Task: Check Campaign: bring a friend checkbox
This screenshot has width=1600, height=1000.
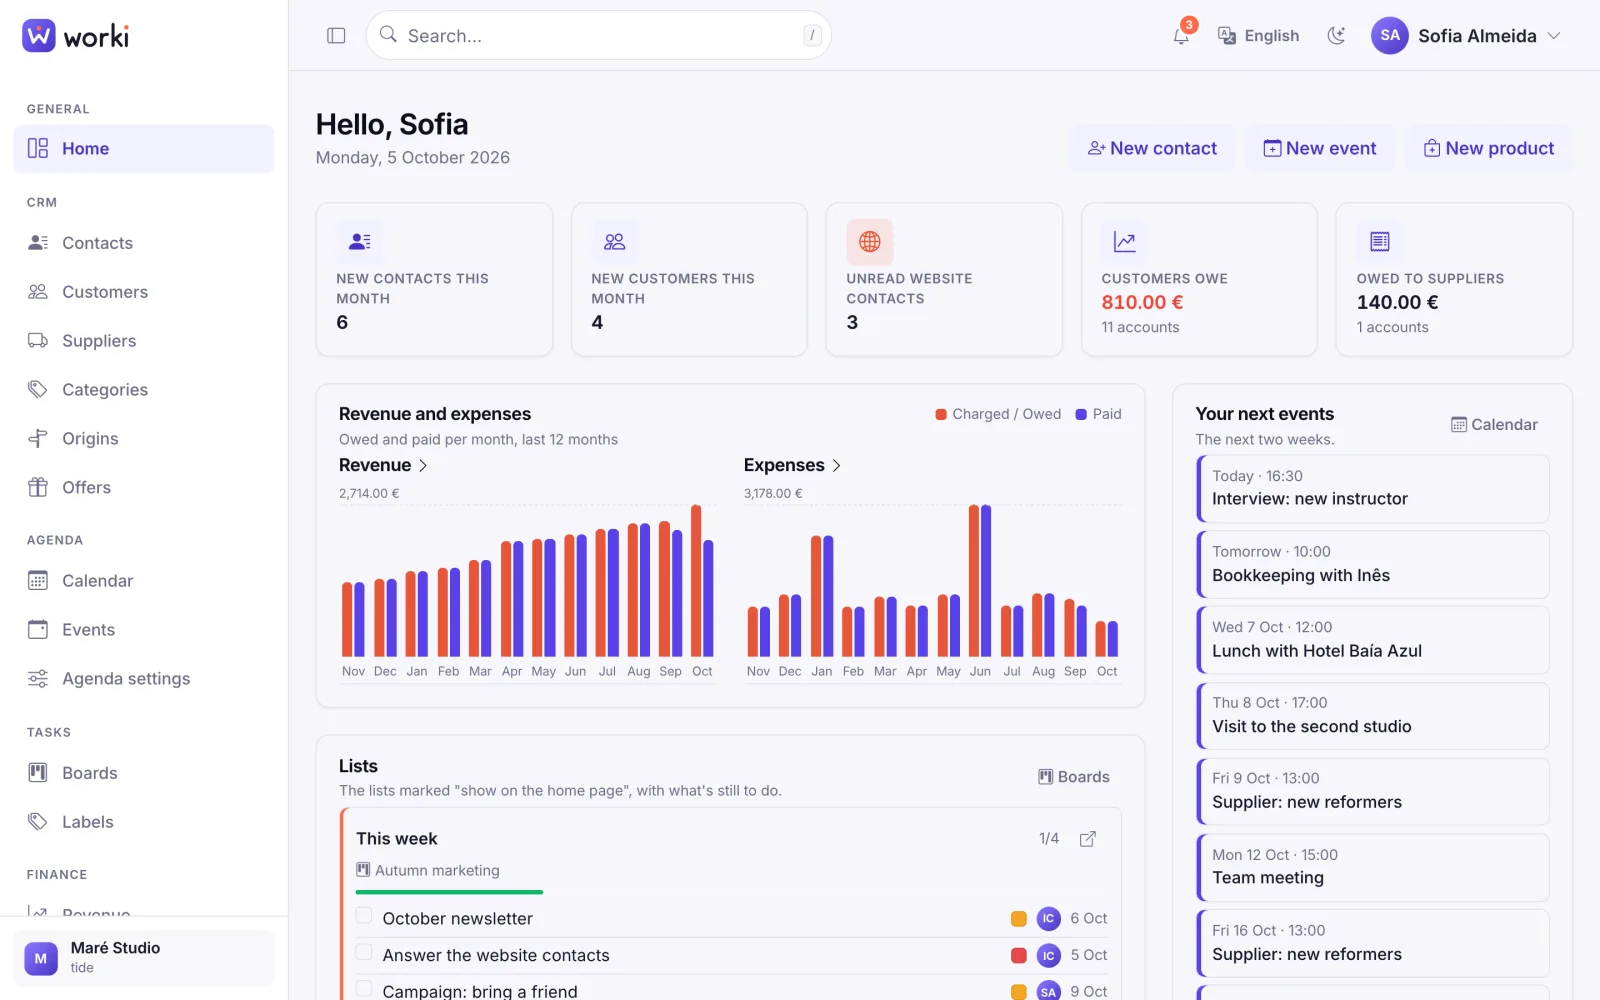Action: (x=364, y=989)
